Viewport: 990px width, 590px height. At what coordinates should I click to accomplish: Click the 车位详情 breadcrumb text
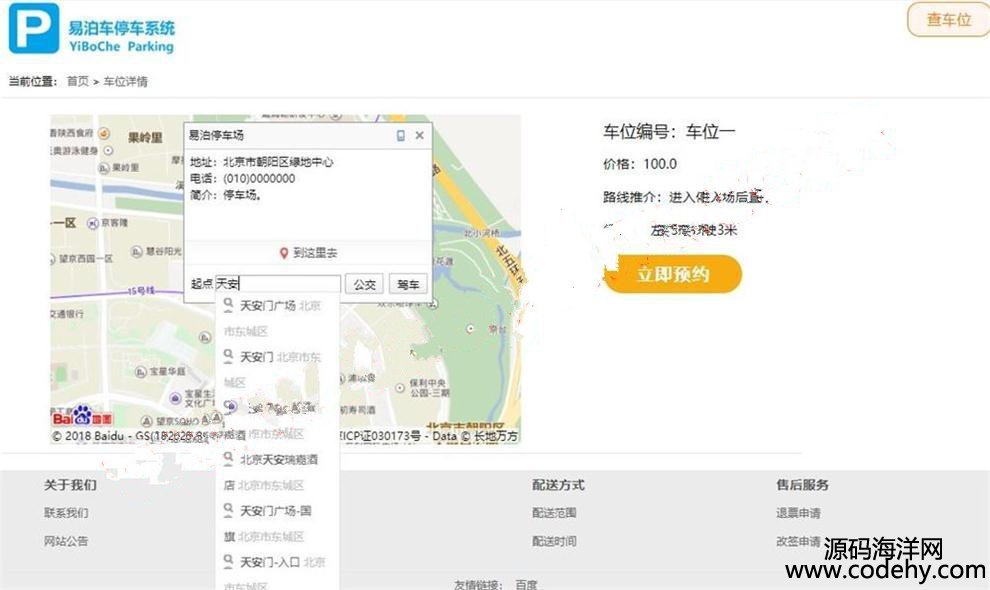[125, 81]
